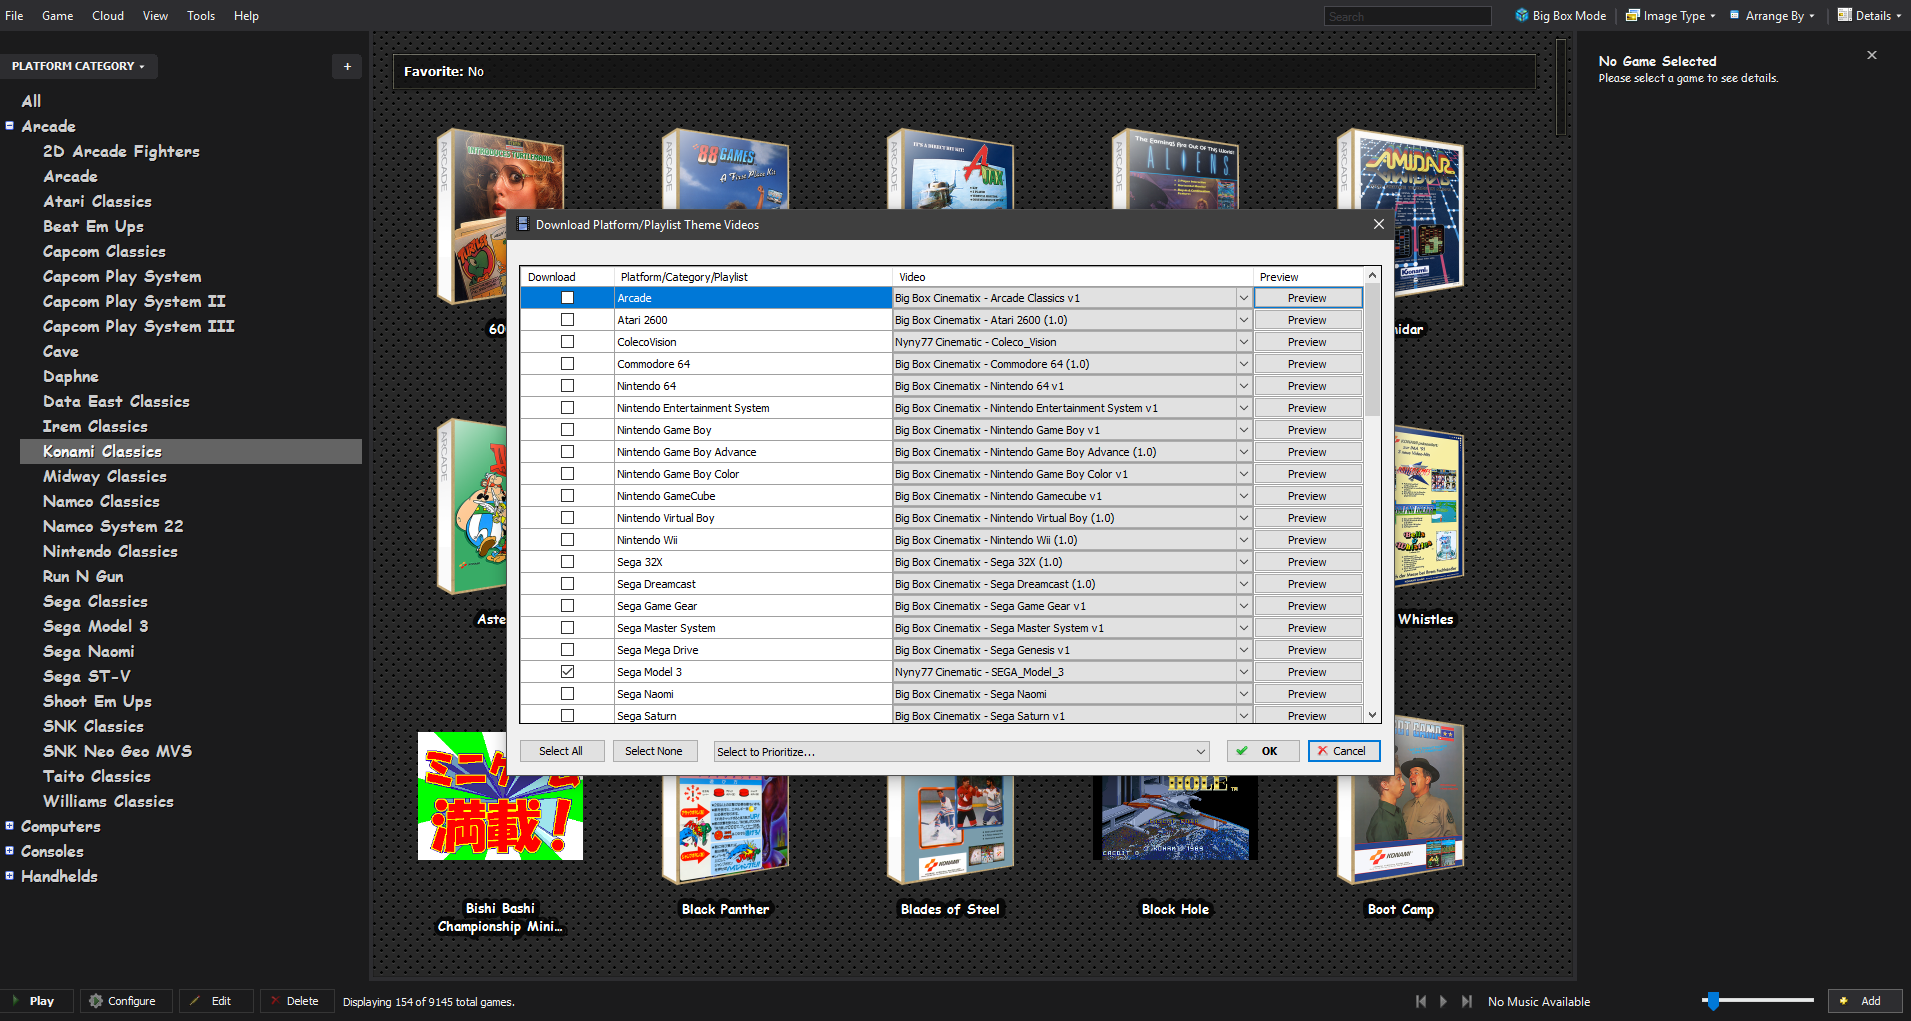Uncheck the Sega Model 3 checkbox
The height and width of the screenshot is (1021, 1911).
tap(567, 672)
